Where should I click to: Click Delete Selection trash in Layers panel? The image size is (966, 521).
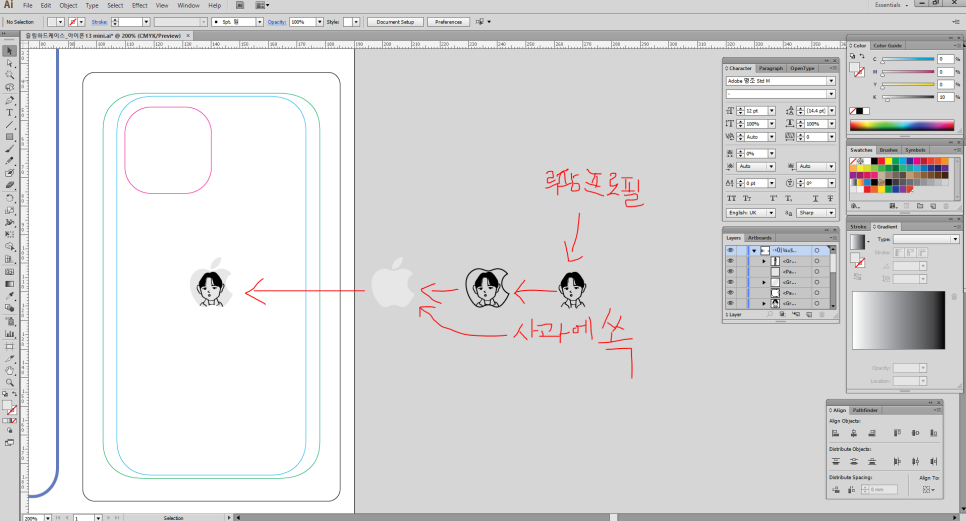point(821,315)
